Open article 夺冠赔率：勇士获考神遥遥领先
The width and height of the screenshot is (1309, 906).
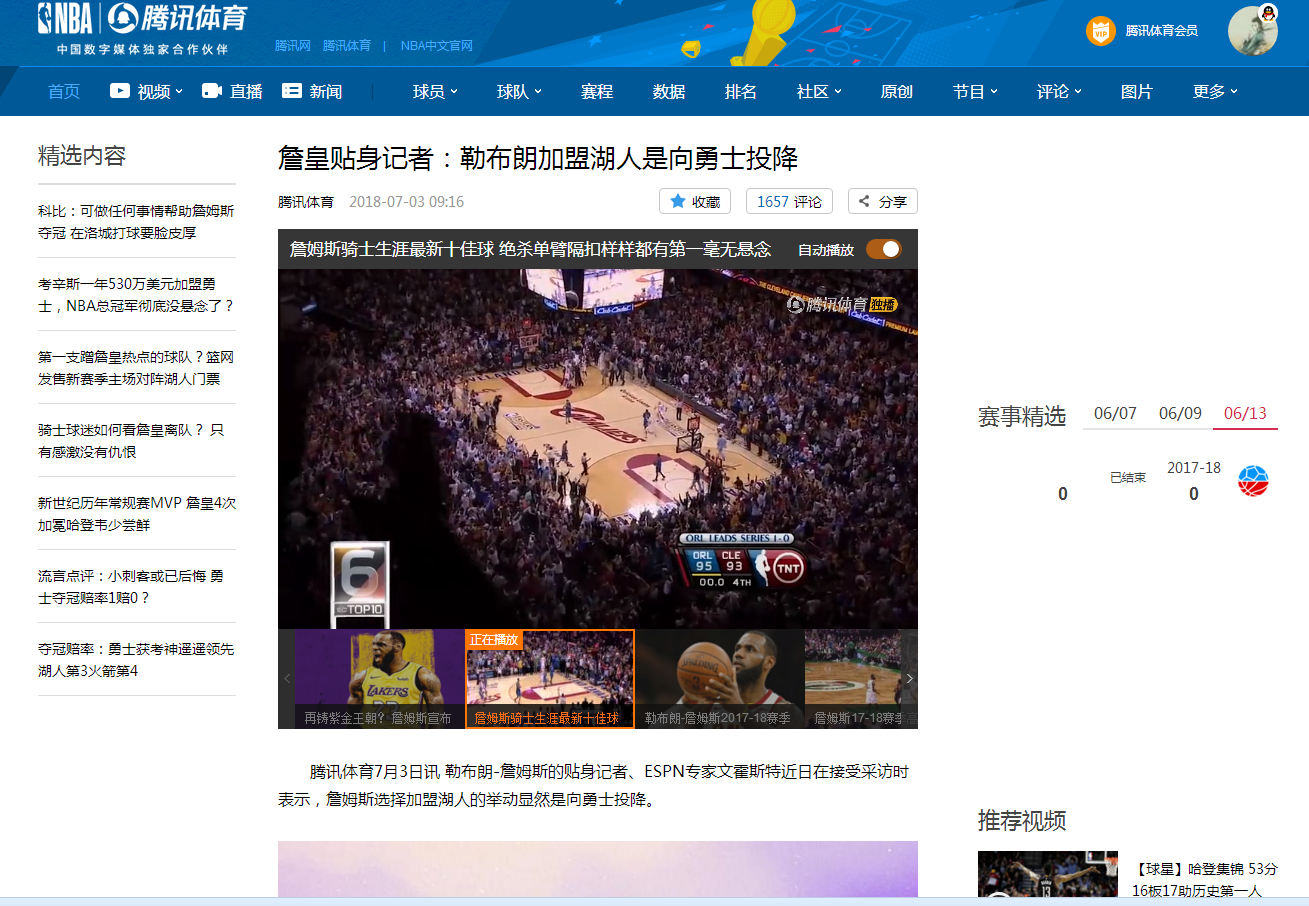pyautogui.click(x=136, y=660)
